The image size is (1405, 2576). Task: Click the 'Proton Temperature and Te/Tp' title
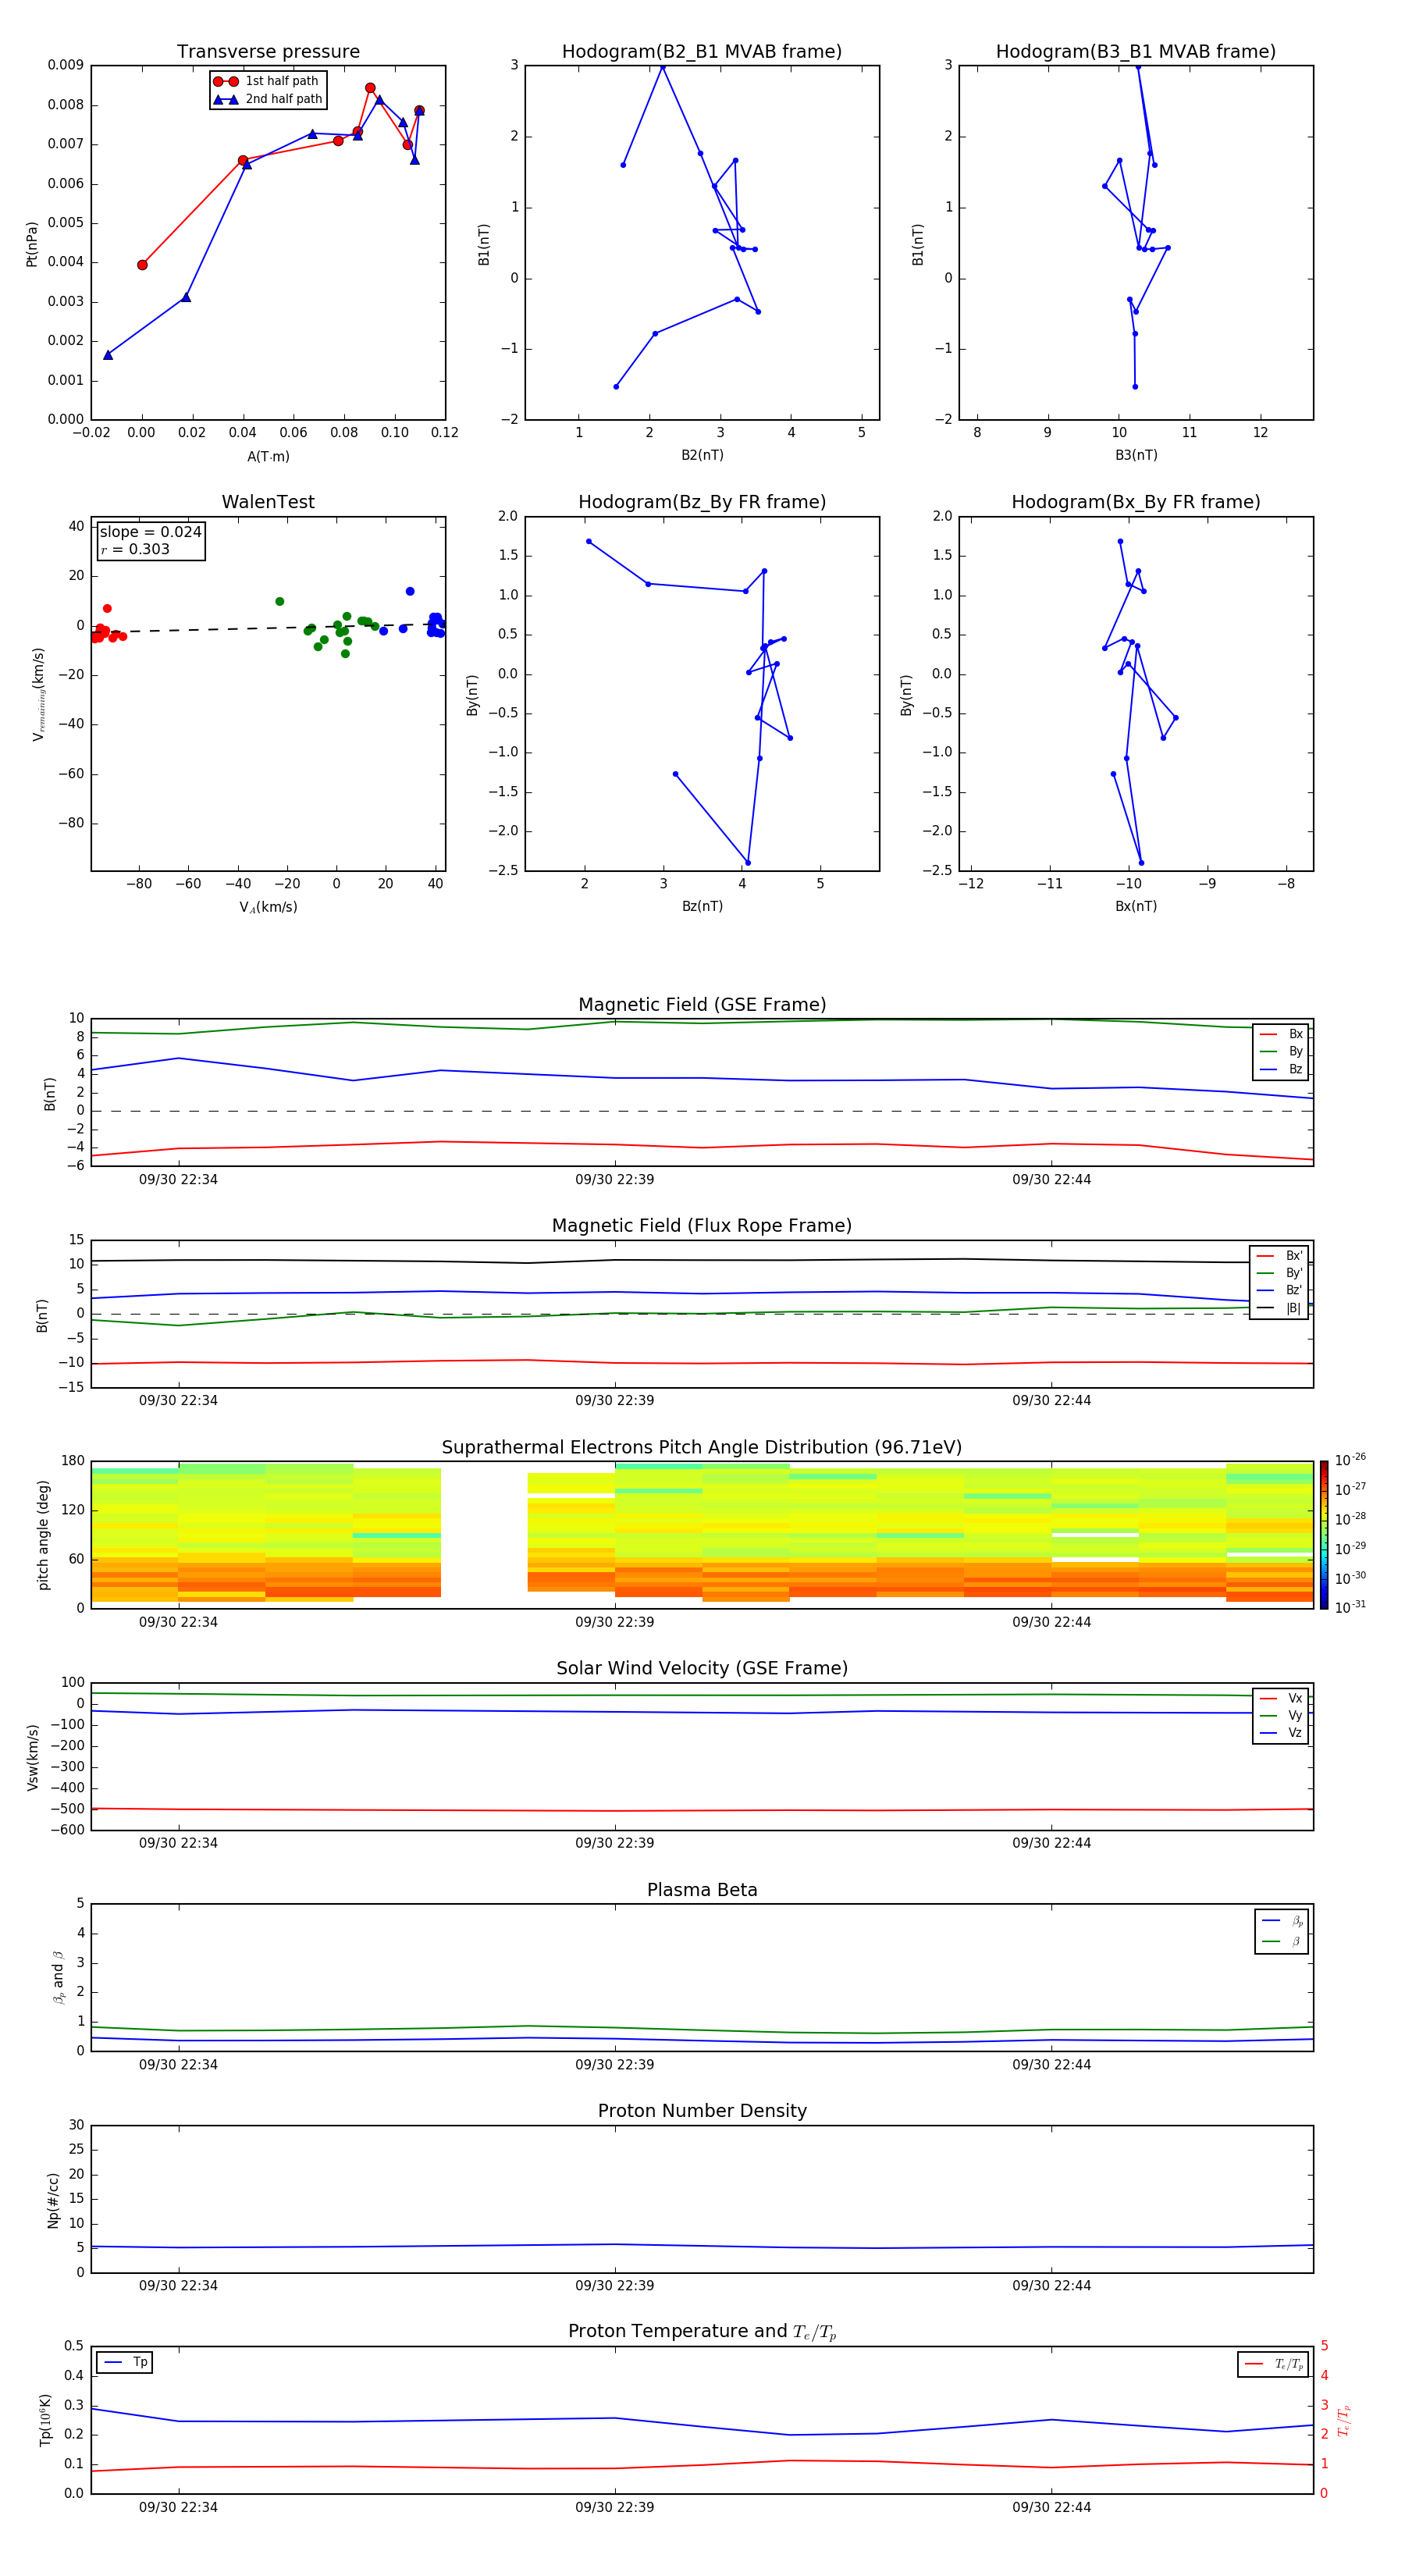[x=702, y=2332]
